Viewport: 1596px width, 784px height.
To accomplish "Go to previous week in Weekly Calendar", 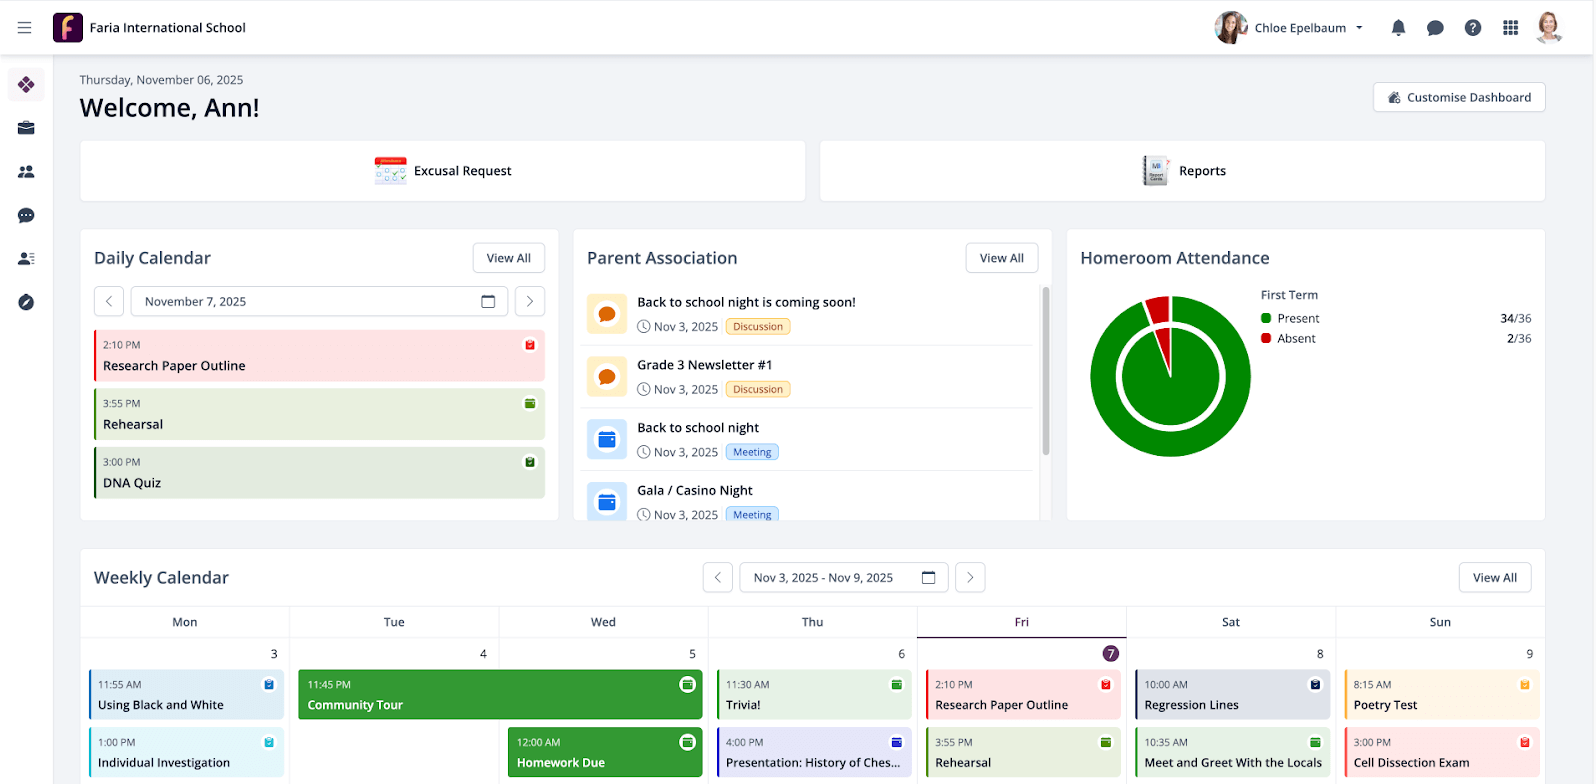I will pos(717,577).
